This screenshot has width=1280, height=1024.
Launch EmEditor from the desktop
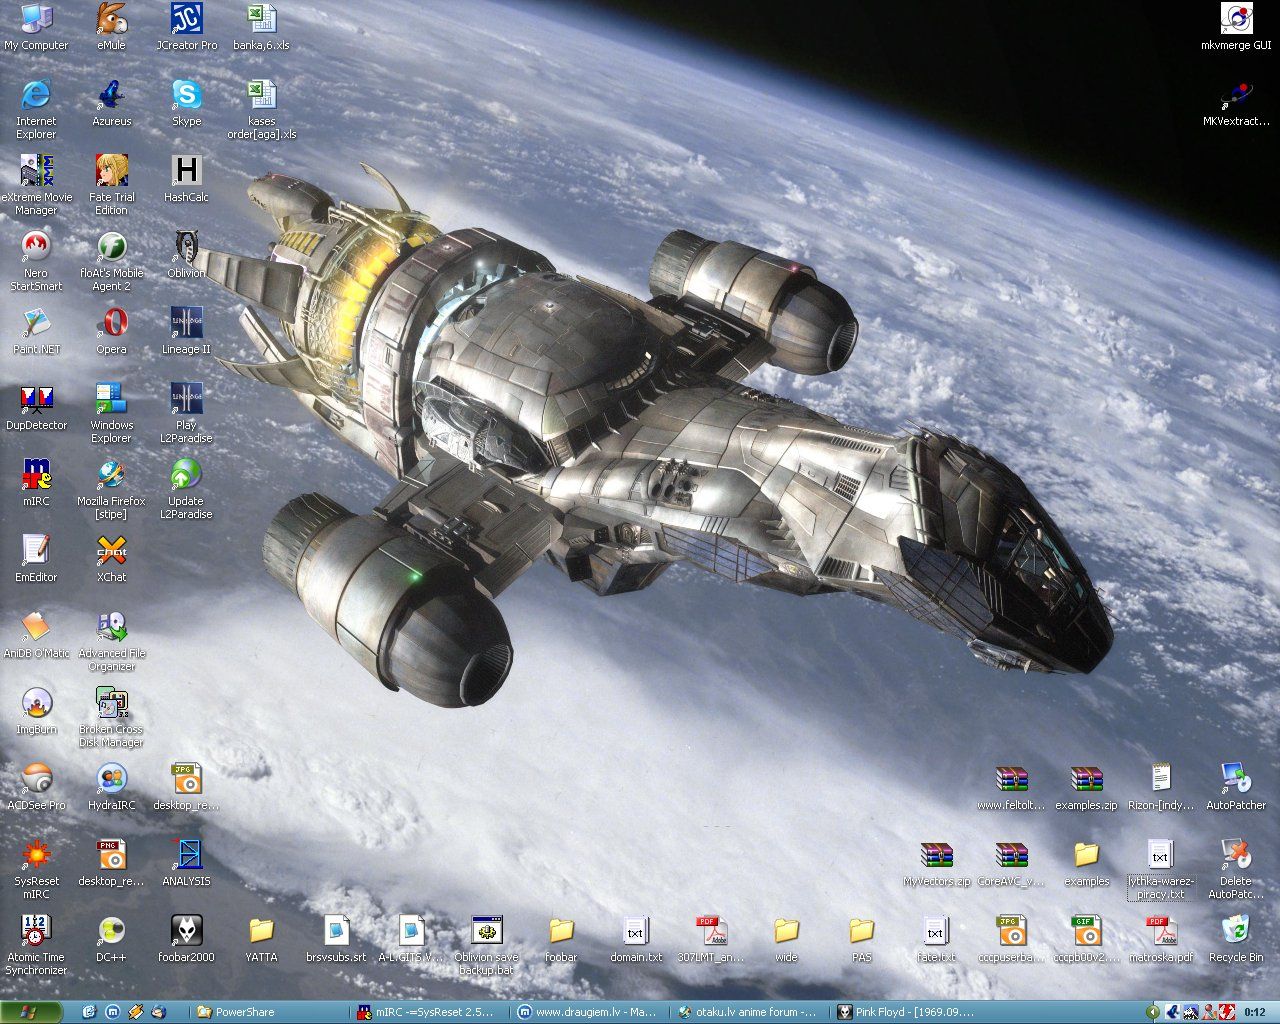coord(36,559)
